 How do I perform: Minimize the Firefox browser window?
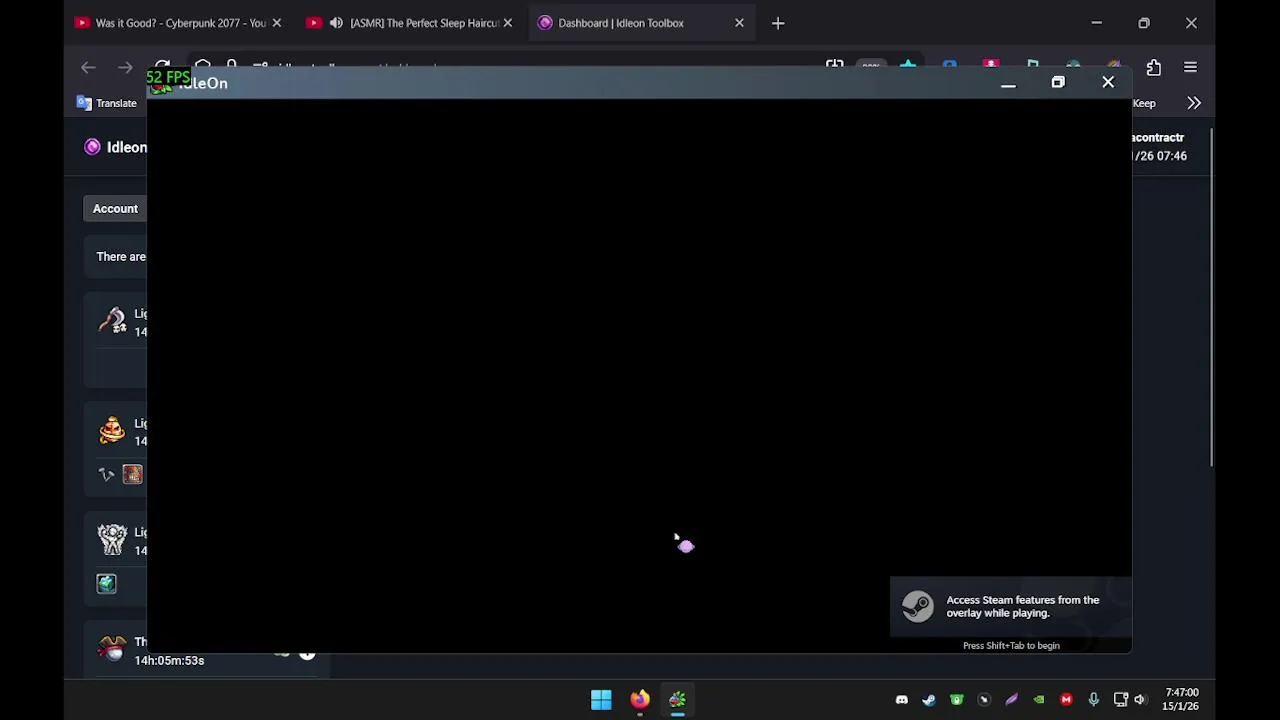point(1097,23)
